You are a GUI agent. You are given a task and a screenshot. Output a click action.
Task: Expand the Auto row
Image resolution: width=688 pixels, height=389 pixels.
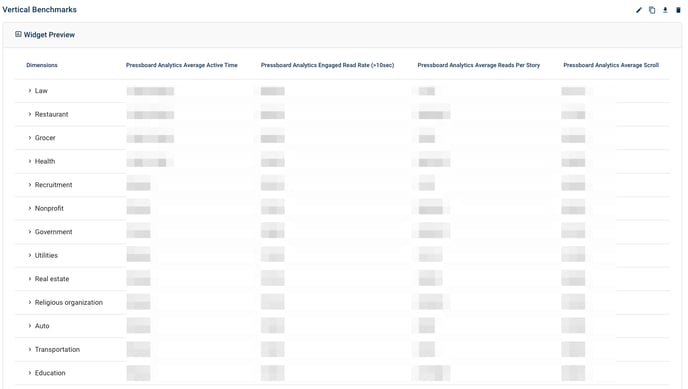[x=30, y=326]
